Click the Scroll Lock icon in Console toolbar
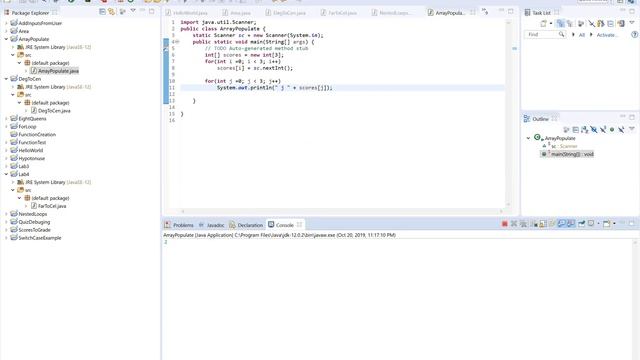 point(543,224)
